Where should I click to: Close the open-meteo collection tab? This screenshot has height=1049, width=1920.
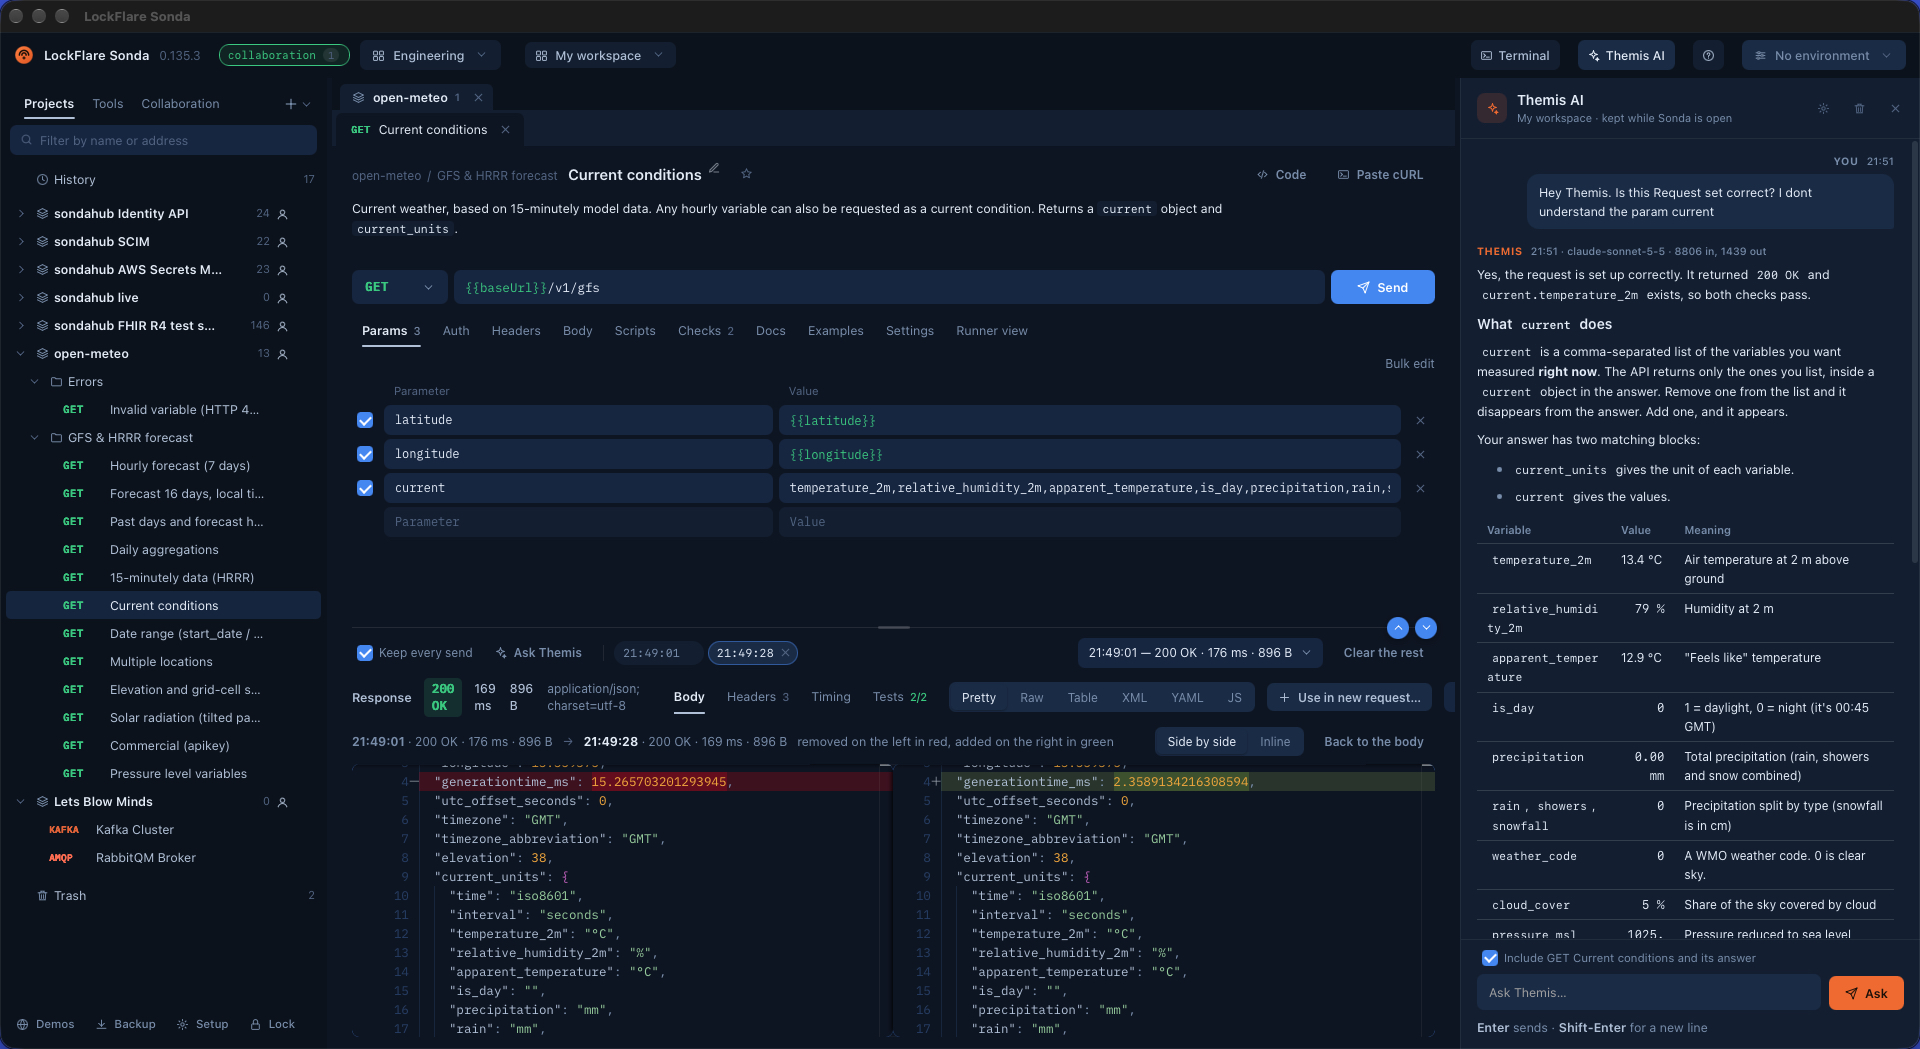pyautogui.click(x=478, y=98)
